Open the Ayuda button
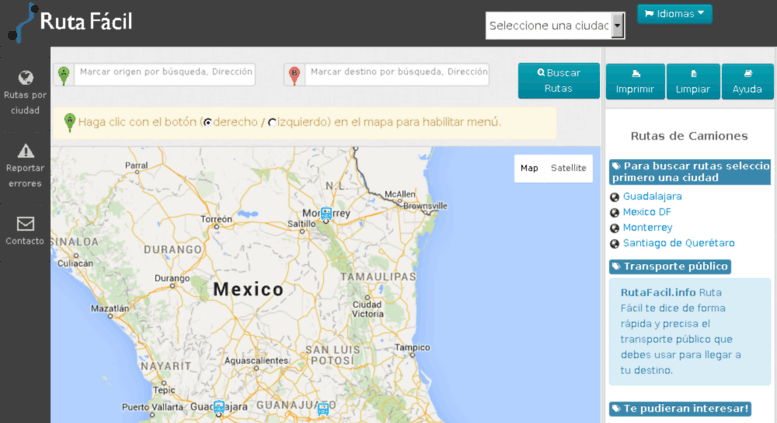This screenshot has width=777, height=423. point(747,82)
